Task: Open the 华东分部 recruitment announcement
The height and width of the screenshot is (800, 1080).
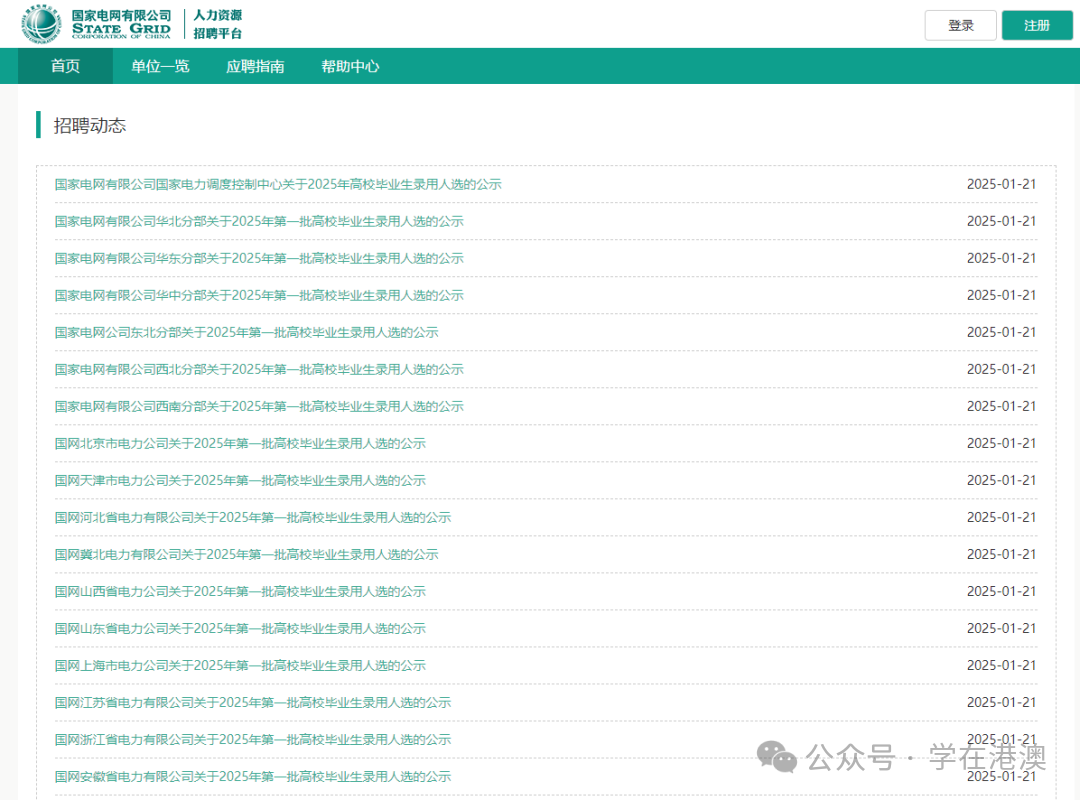Action: click(259, 258)
